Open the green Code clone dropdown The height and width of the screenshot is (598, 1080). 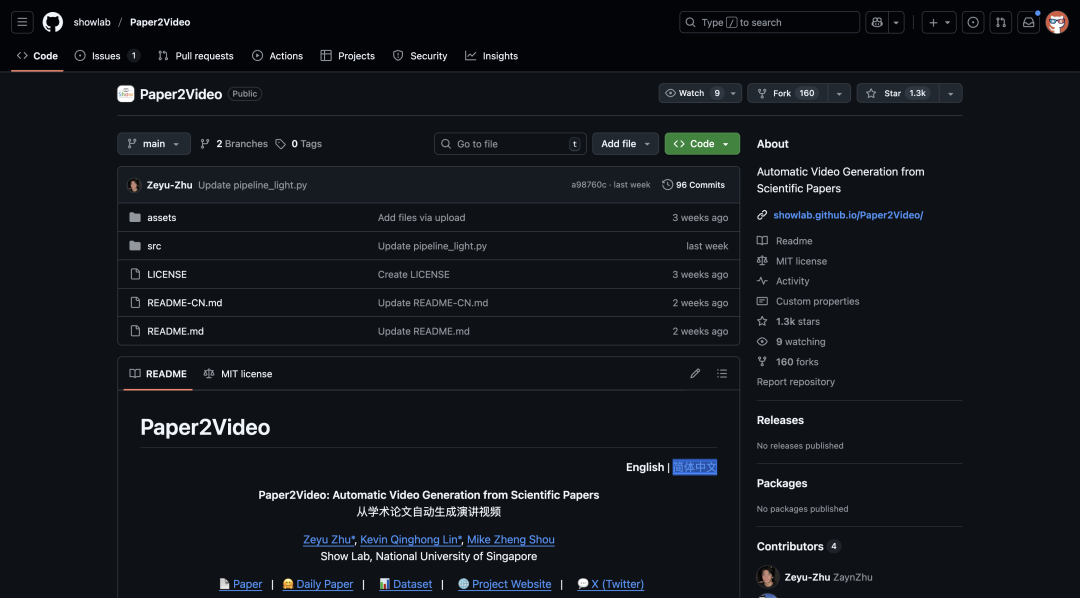(702, 143)
